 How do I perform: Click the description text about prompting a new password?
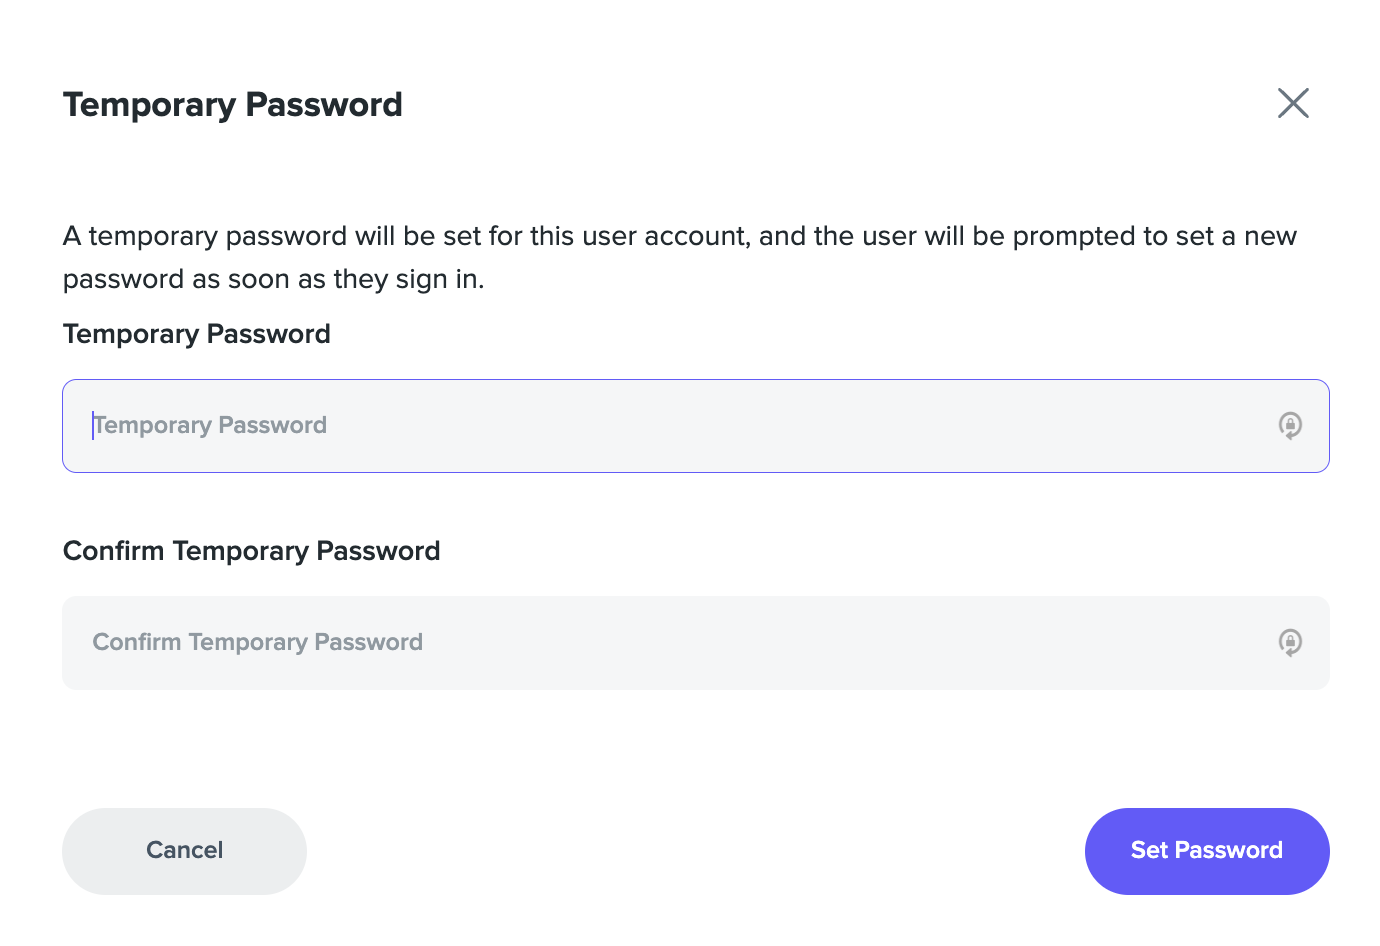(680, 257)
